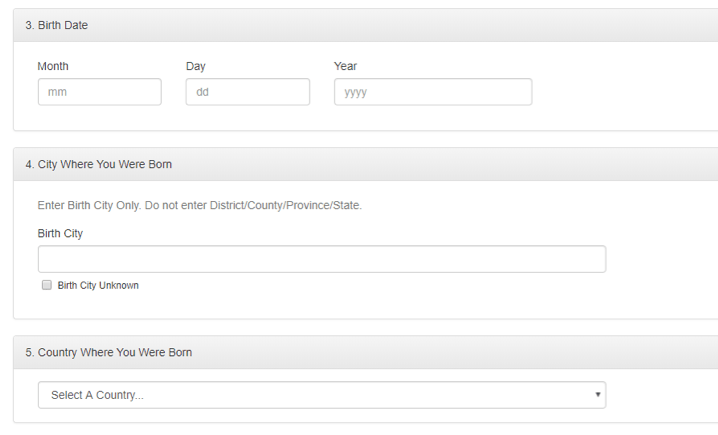Viewport: 718px width, 435px height.
Task: Click the mm placeholder in the Month box
Action: pyautogui.click(x=57, y=92)
